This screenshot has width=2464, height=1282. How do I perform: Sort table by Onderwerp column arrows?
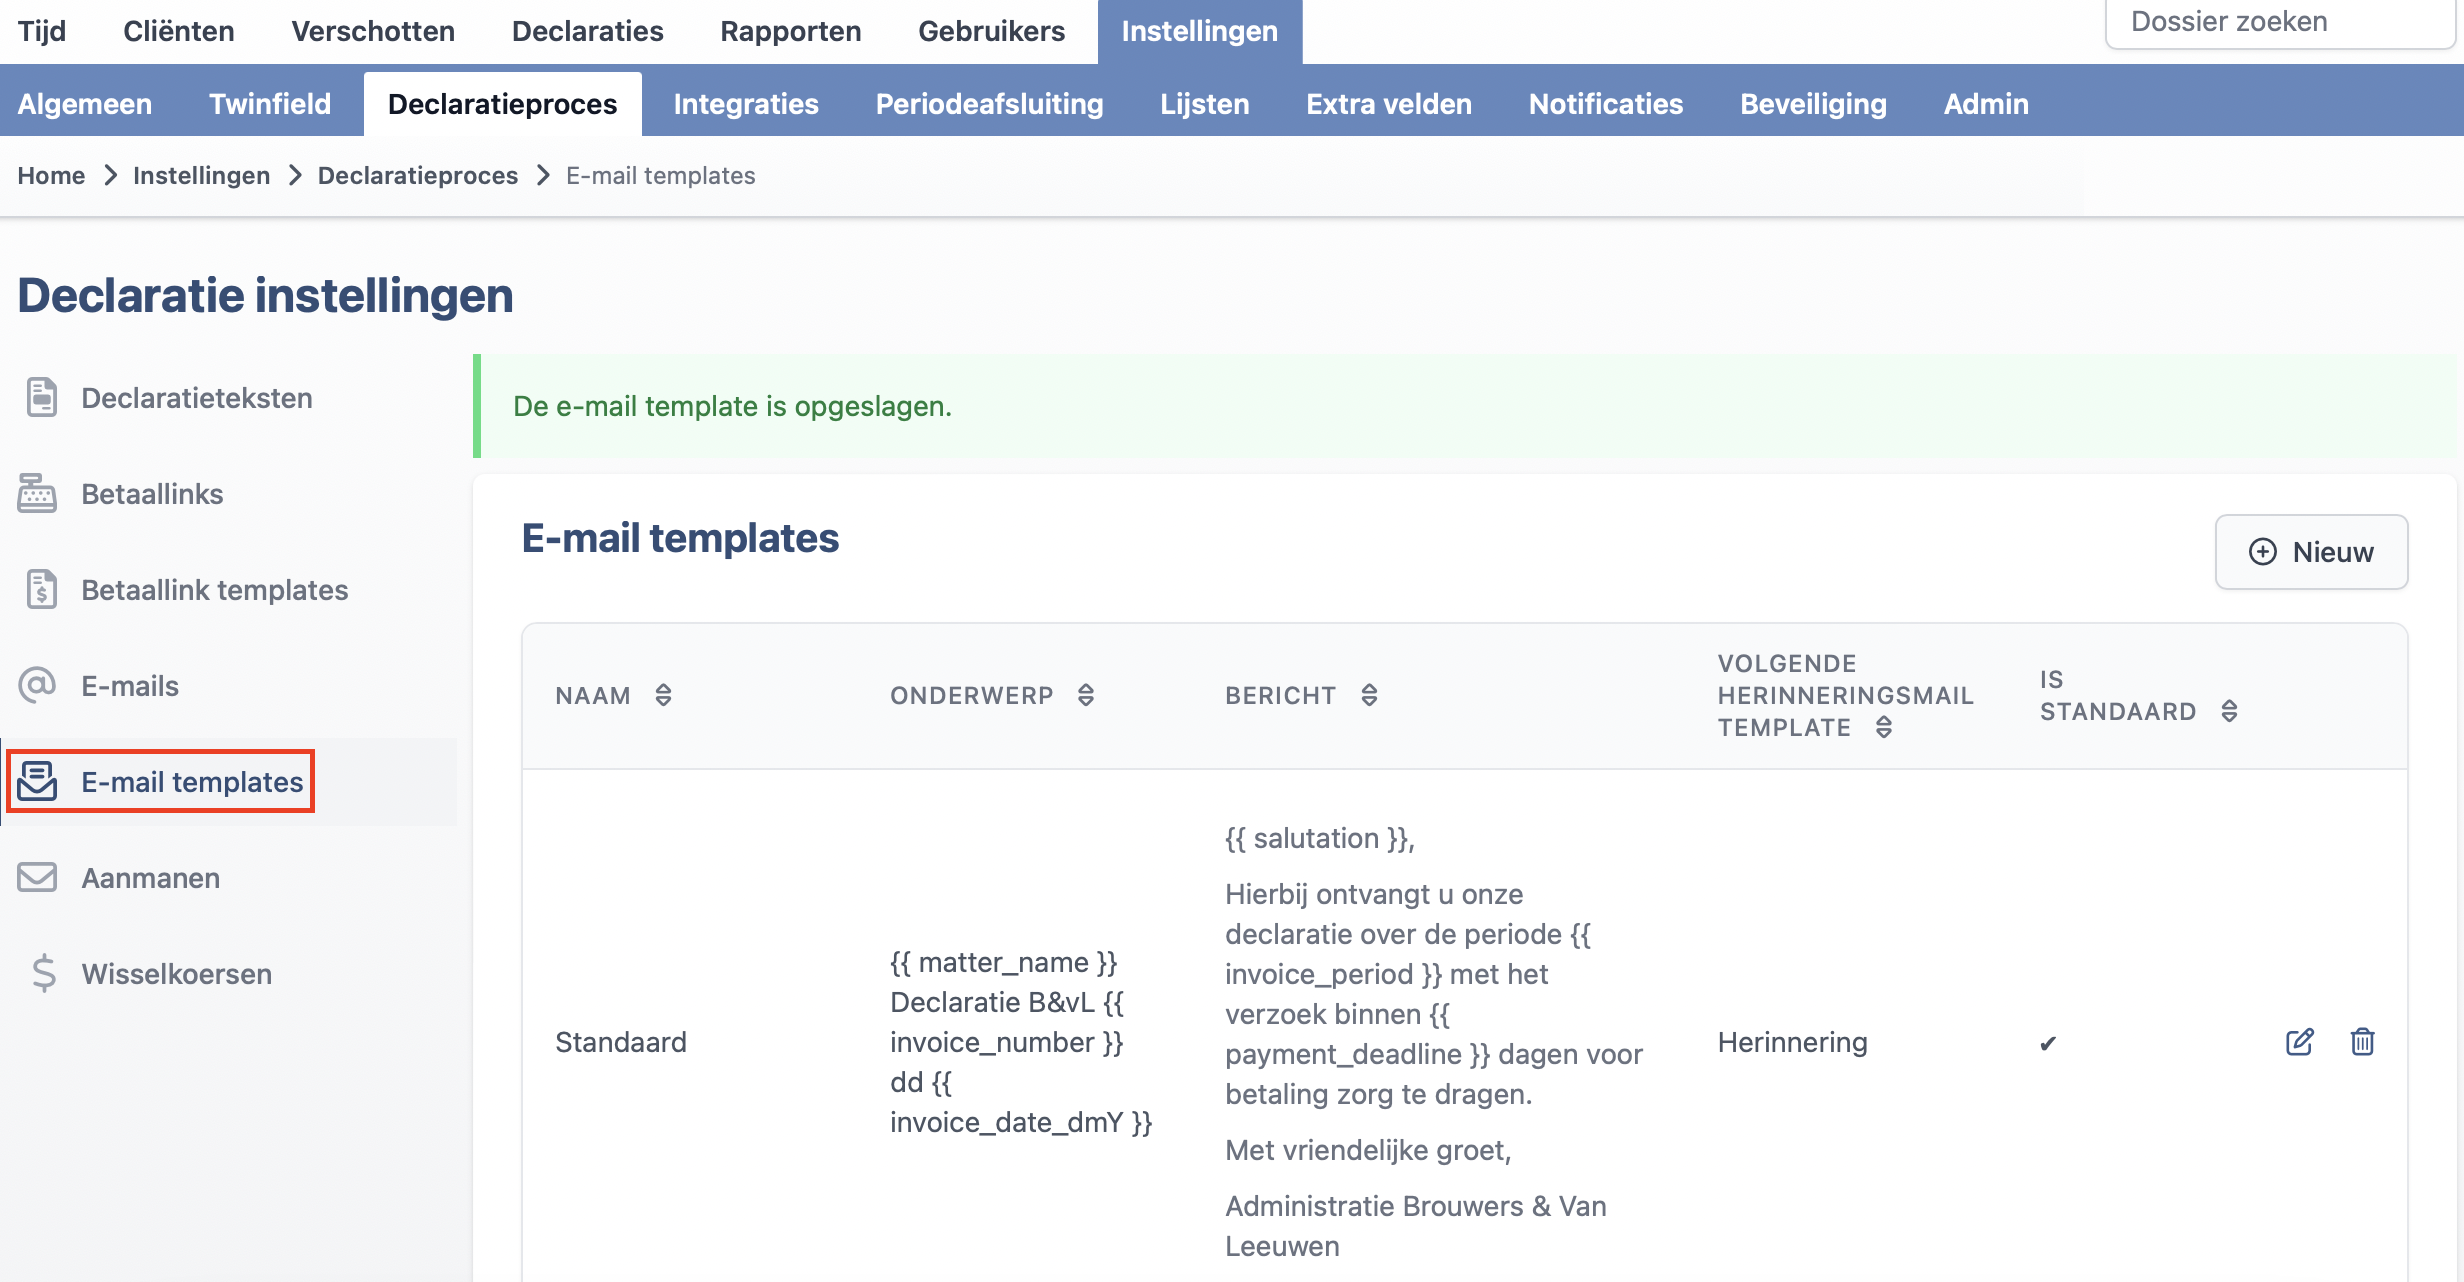1086,695
